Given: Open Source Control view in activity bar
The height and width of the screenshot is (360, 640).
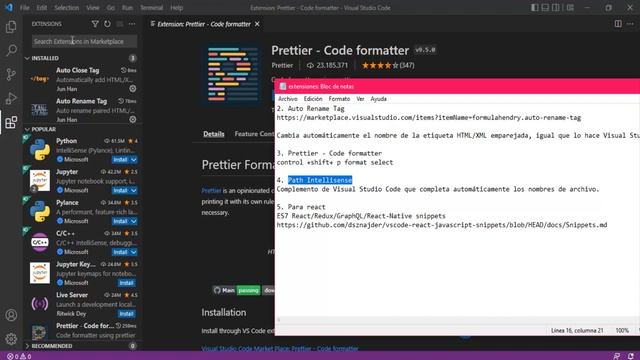Looking at the screenshot, I should pos(11,74).
